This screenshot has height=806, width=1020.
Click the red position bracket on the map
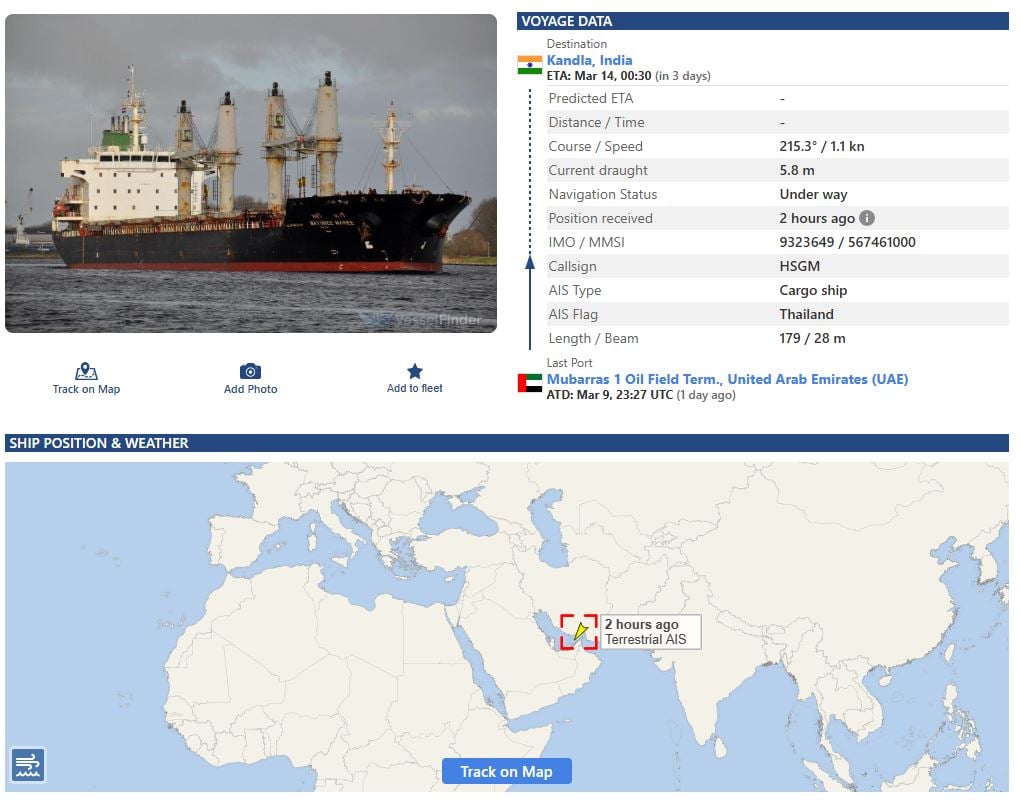579,632
